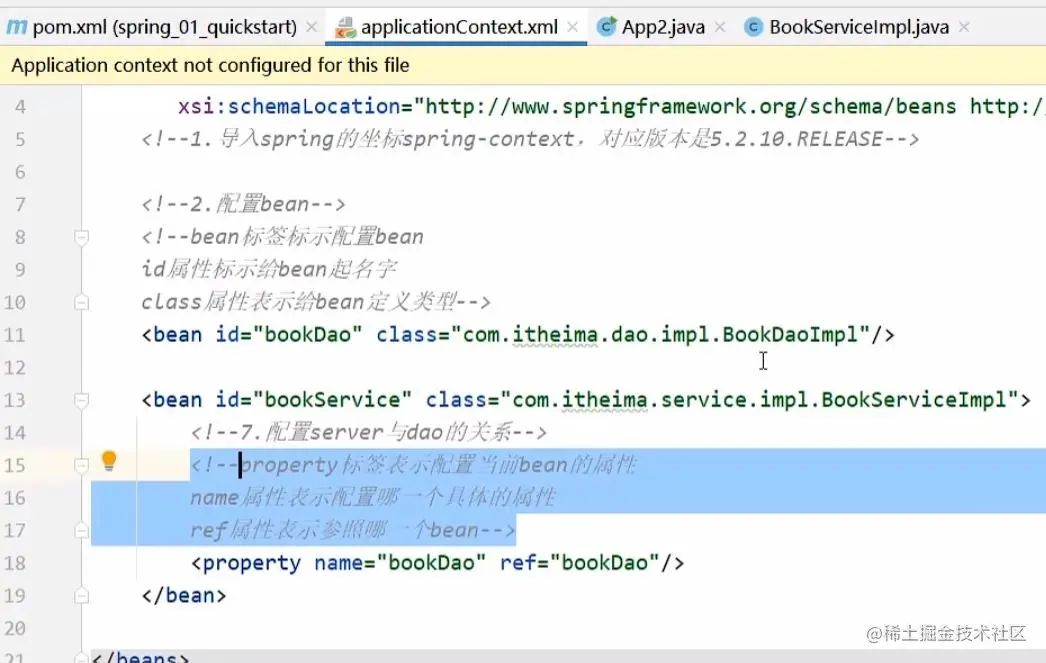Collapse the comment fold at line 8
Viewport: 1046px width, 663px height.
[81, 237]
